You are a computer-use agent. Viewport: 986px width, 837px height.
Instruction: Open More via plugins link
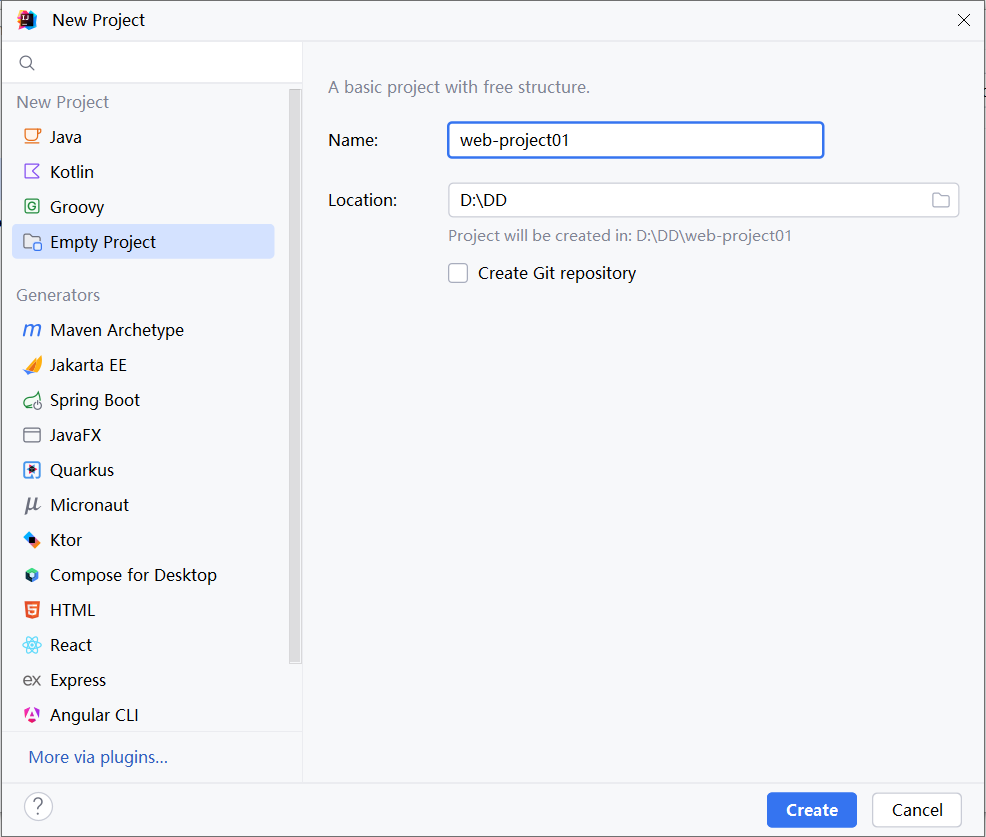97,756
